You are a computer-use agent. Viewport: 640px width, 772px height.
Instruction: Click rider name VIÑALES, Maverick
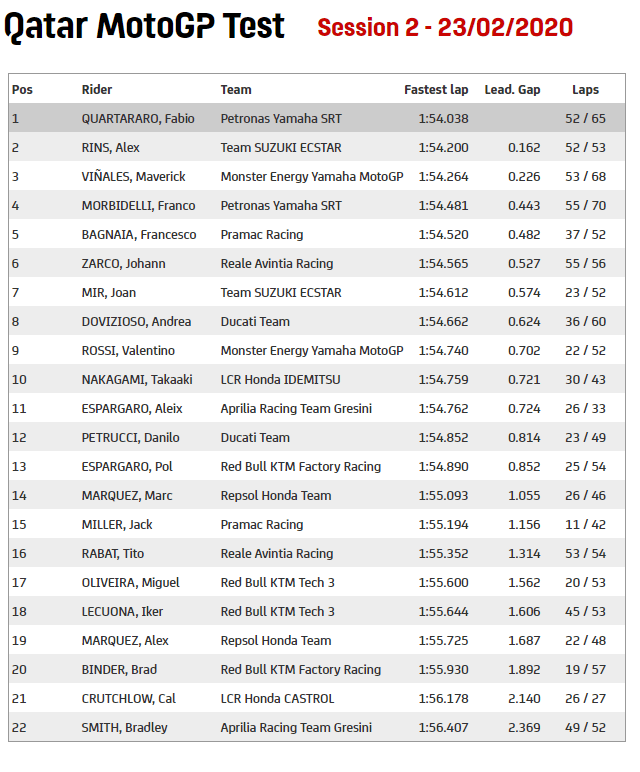(x=133, y=176)
